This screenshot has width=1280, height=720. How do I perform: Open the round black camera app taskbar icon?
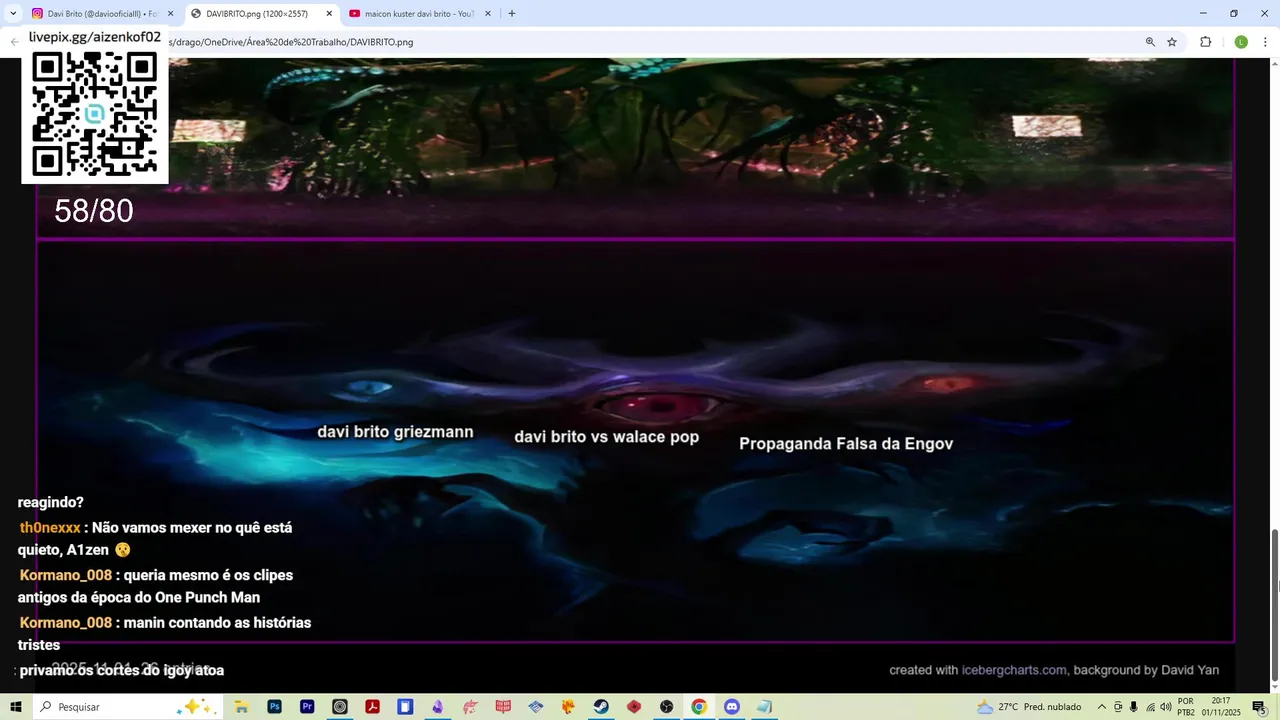[x=340, y=707]
